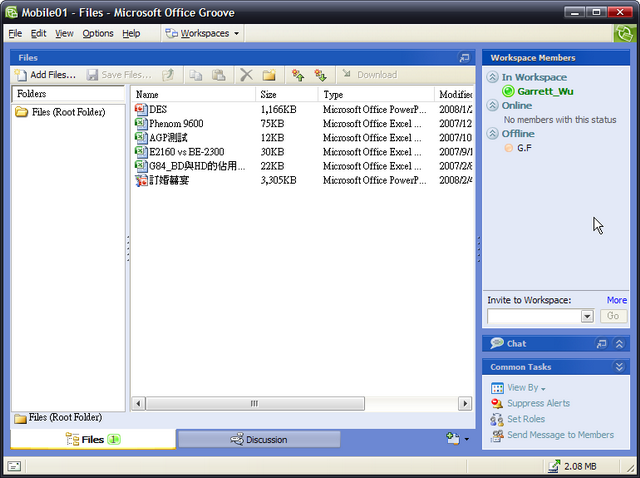Open the View By dropdown

pyautogui.click(x=518, y=387)
